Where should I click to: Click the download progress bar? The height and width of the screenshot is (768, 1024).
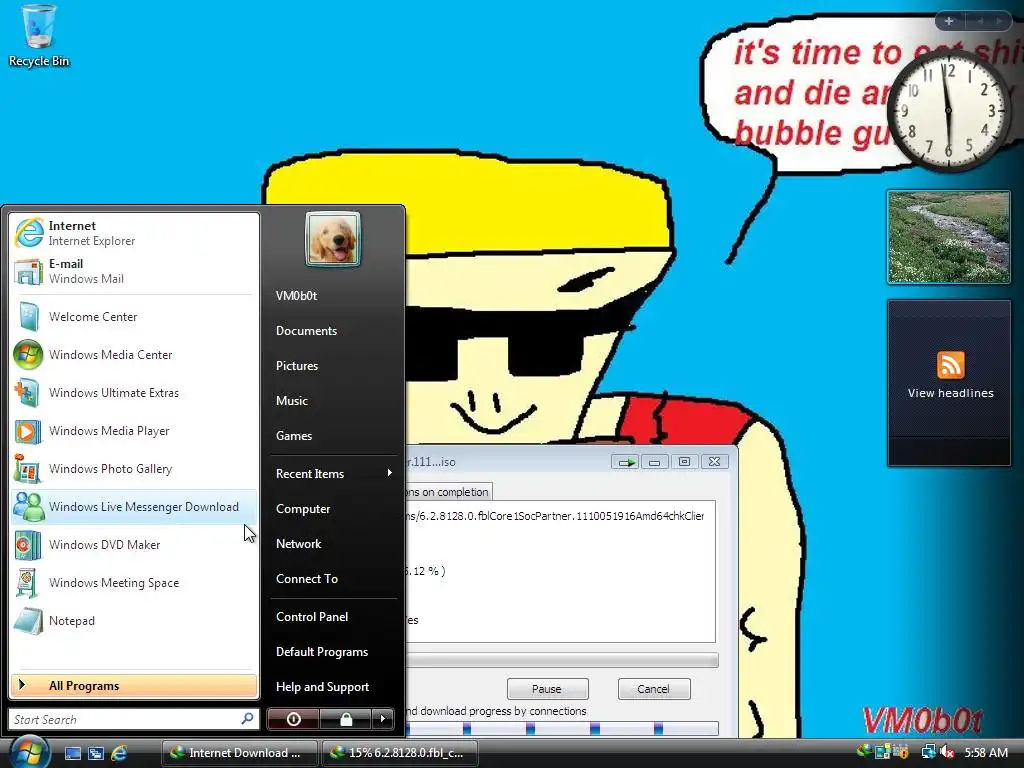pos(562,660)
